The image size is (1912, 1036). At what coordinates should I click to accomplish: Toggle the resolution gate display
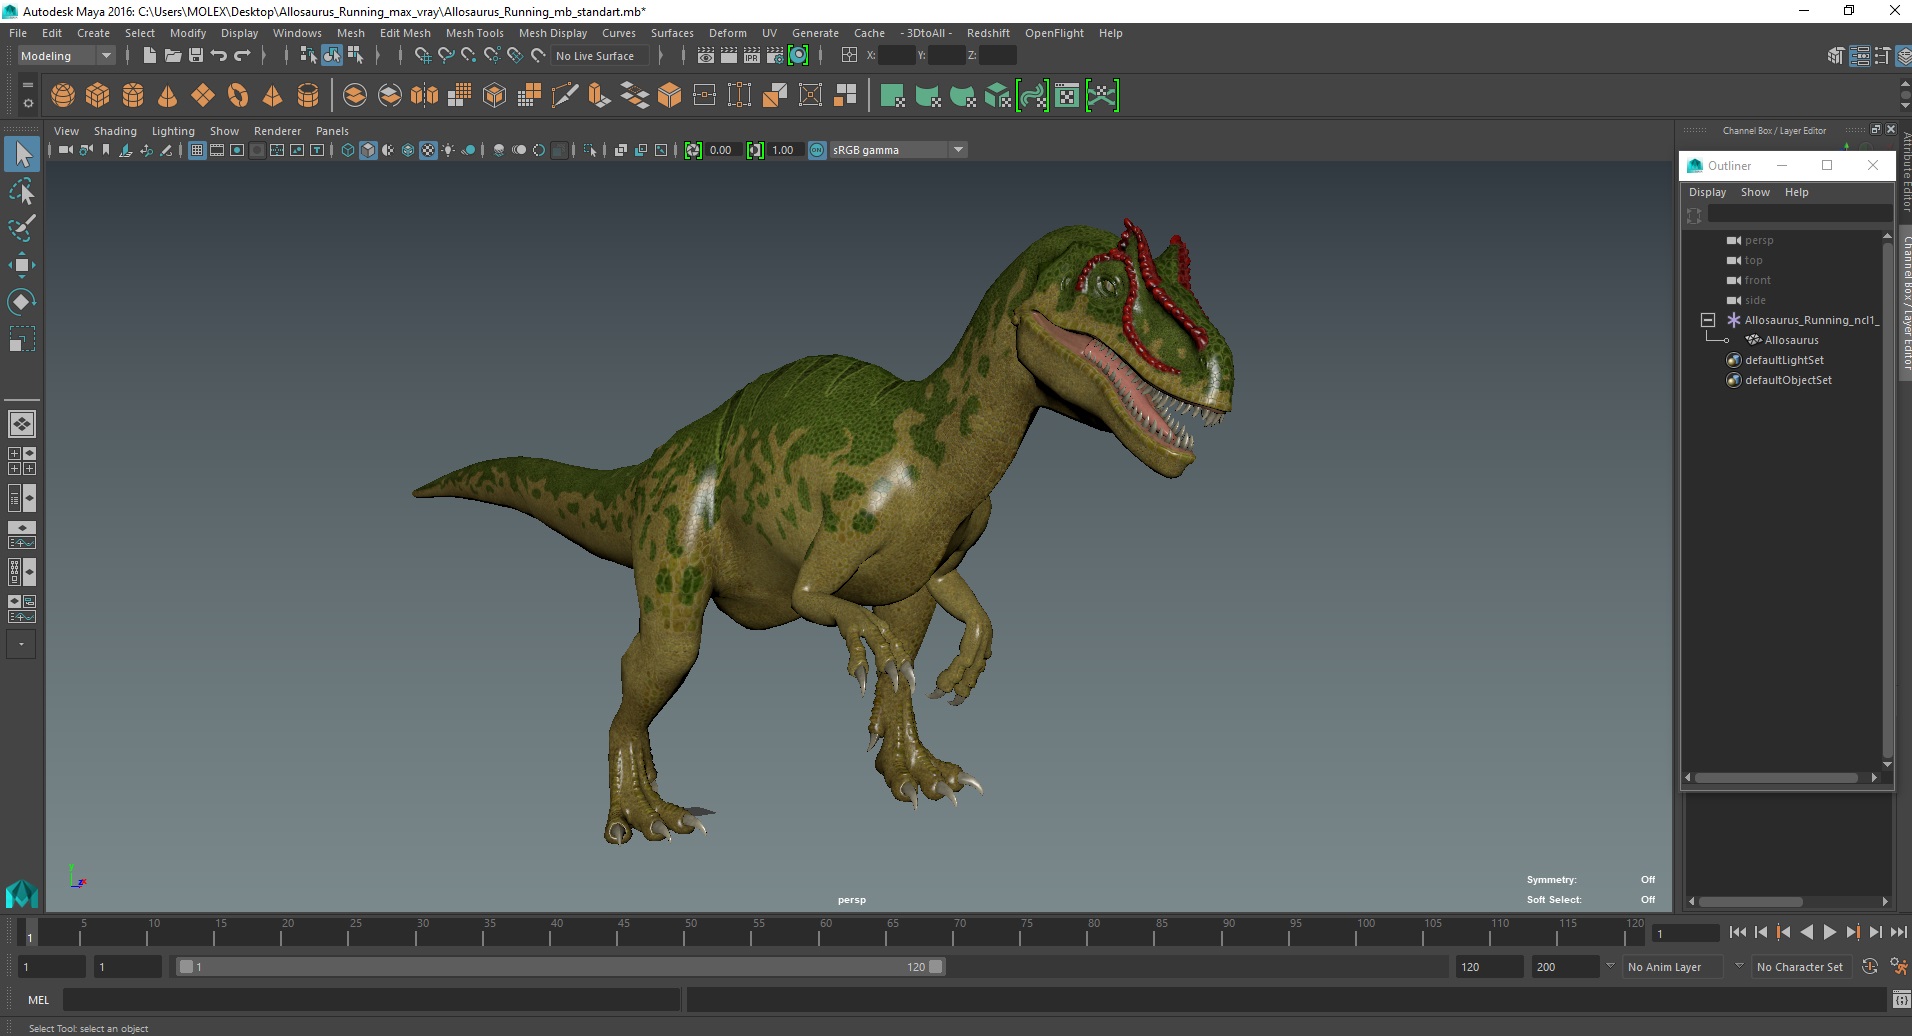(x=237, y=150)
